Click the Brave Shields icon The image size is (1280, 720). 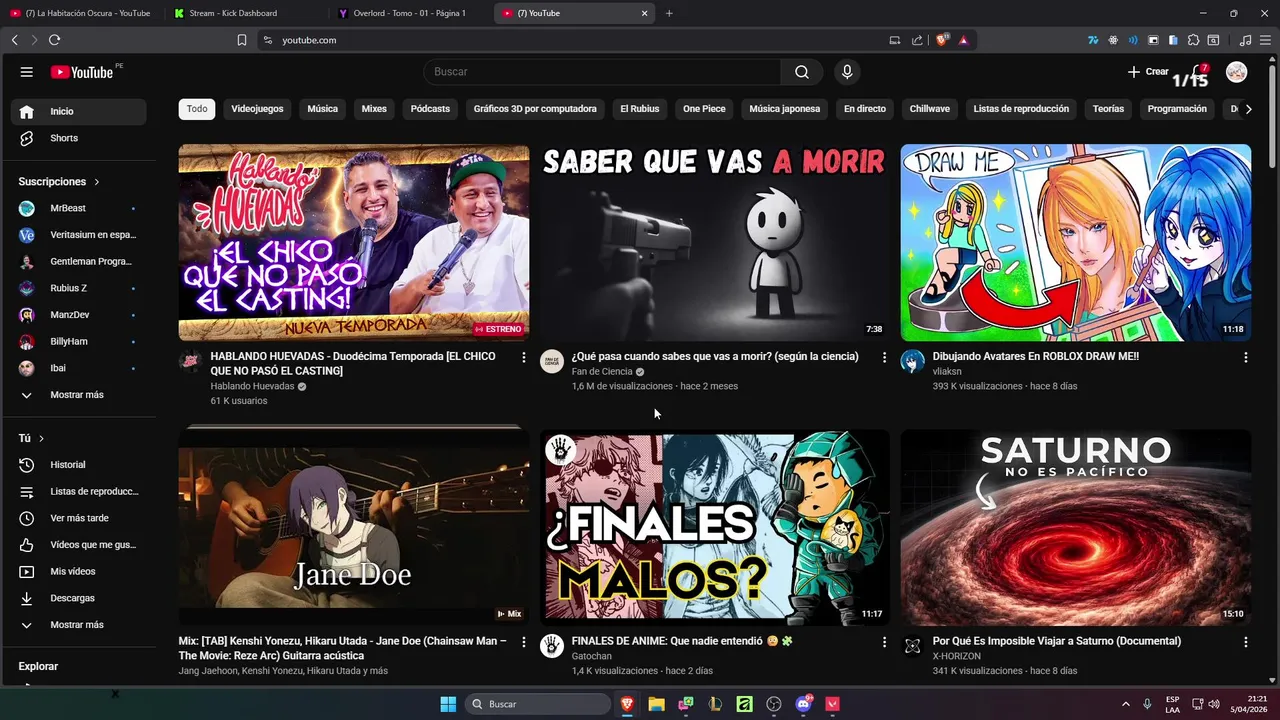(x=942, y=40)
